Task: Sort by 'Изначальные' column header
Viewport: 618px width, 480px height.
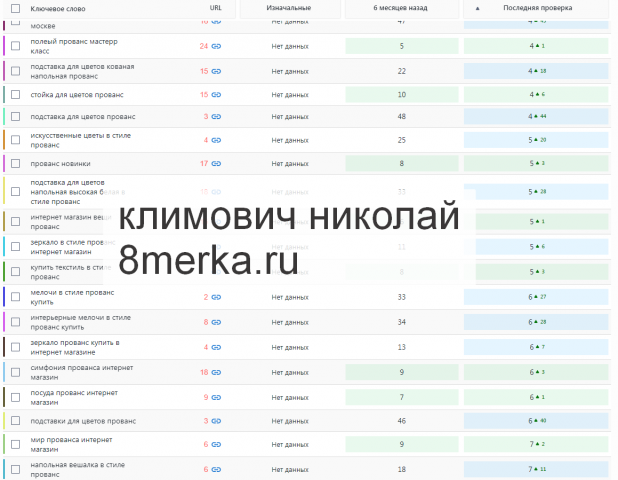Action: pos(289,8)
